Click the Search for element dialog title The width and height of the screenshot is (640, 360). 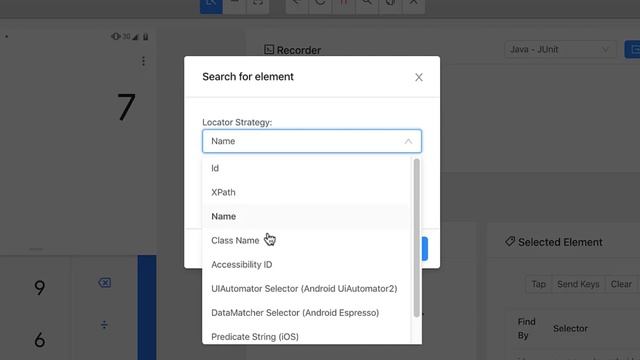pyautogui.click(x=248, y=77)
